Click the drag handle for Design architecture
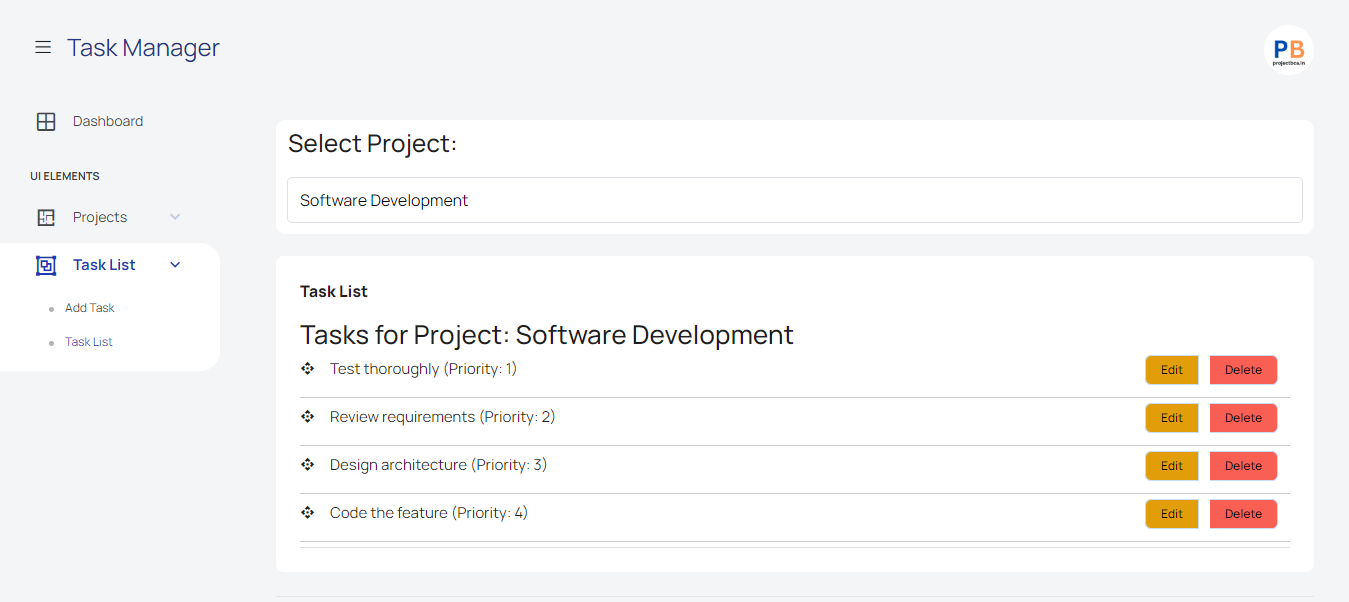 308,465
